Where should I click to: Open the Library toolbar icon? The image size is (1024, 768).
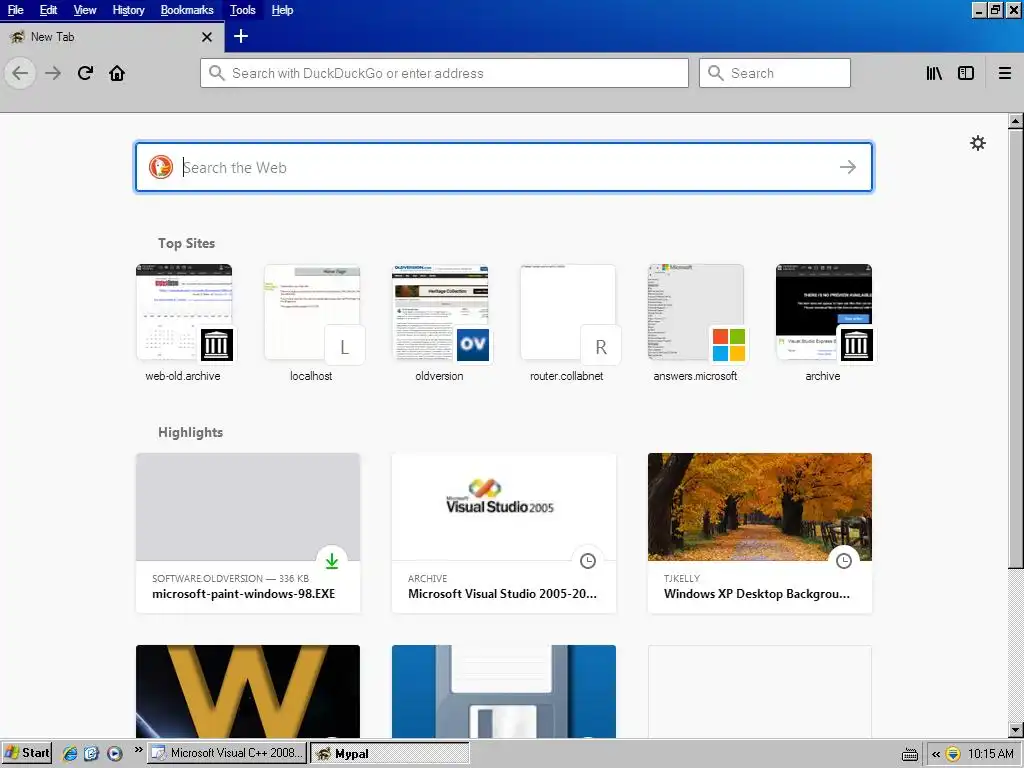[934, 73]
